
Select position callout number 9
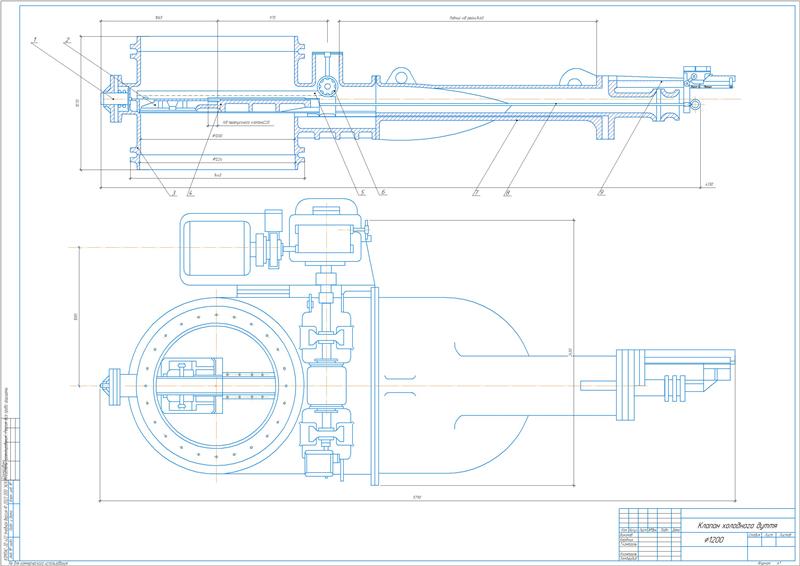coord(602,192)
